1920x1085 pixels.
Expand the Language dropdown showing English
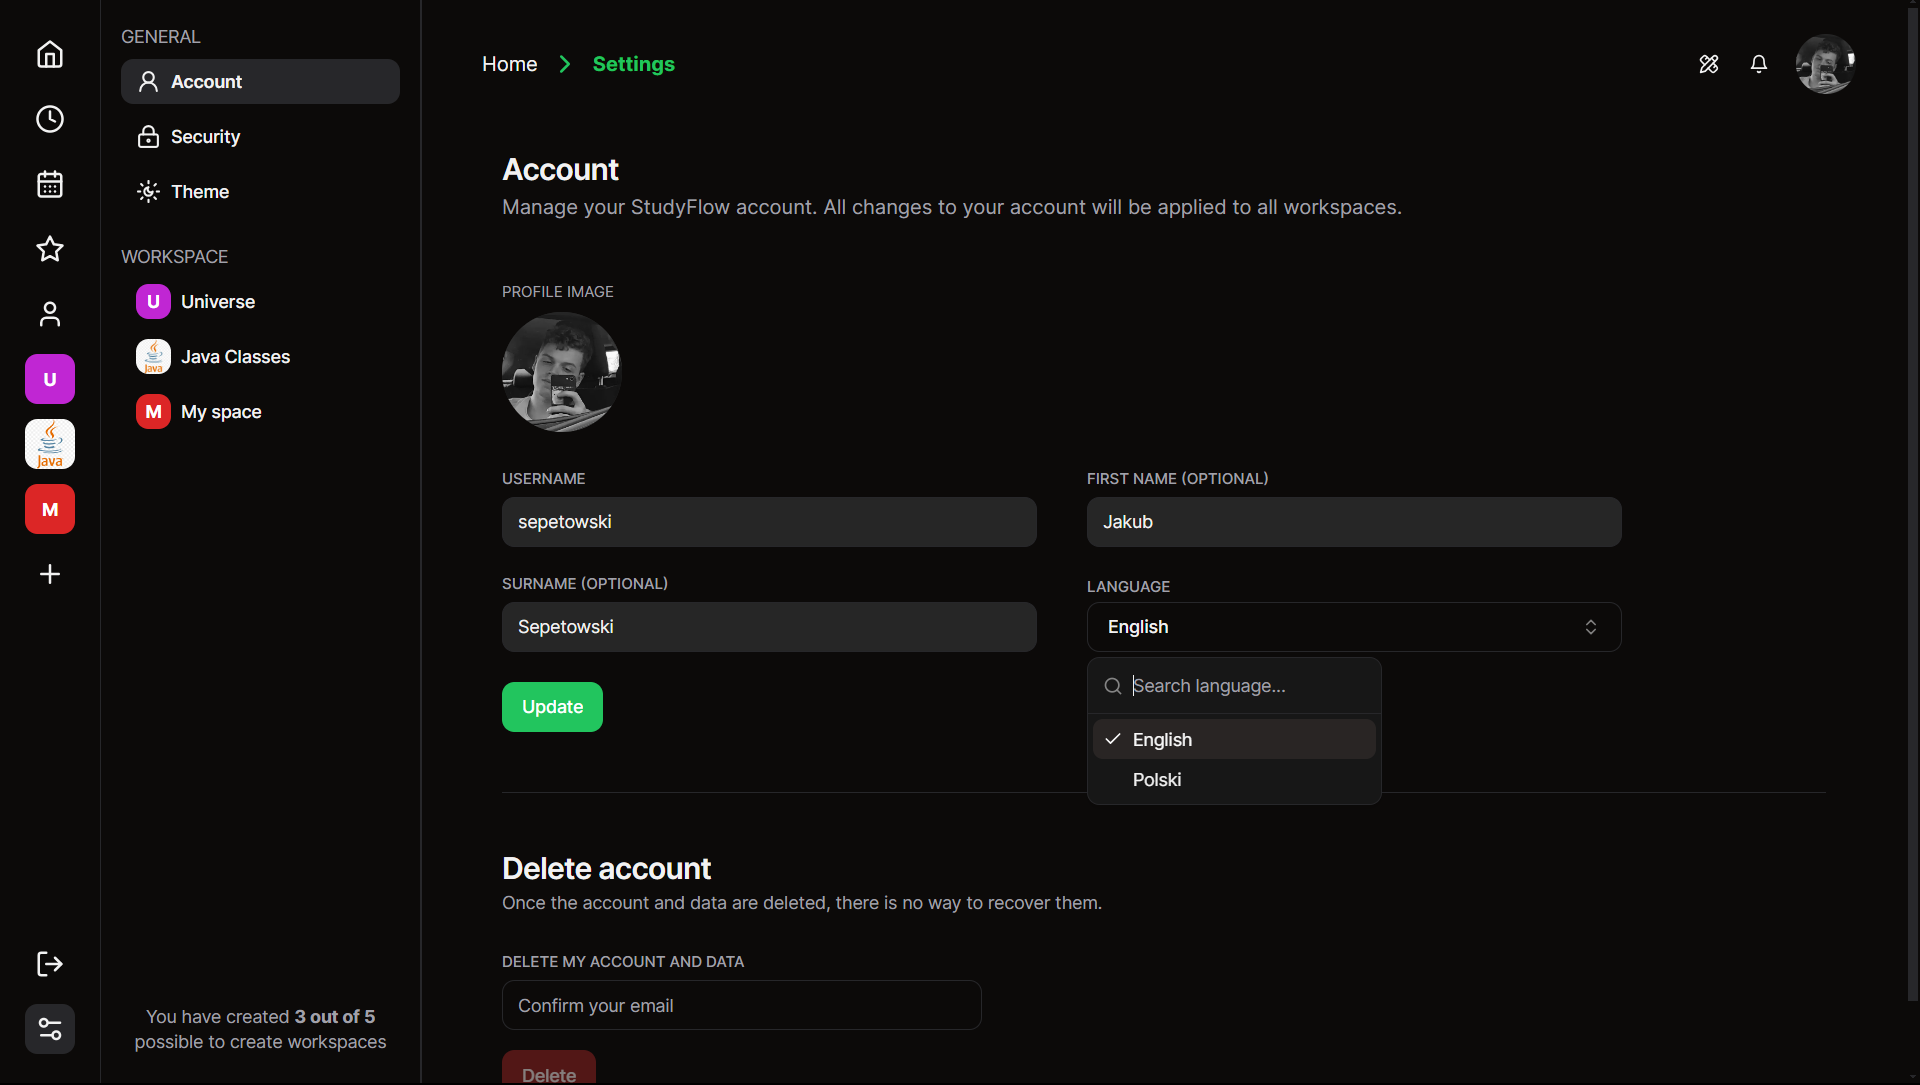pos(1353,627)
